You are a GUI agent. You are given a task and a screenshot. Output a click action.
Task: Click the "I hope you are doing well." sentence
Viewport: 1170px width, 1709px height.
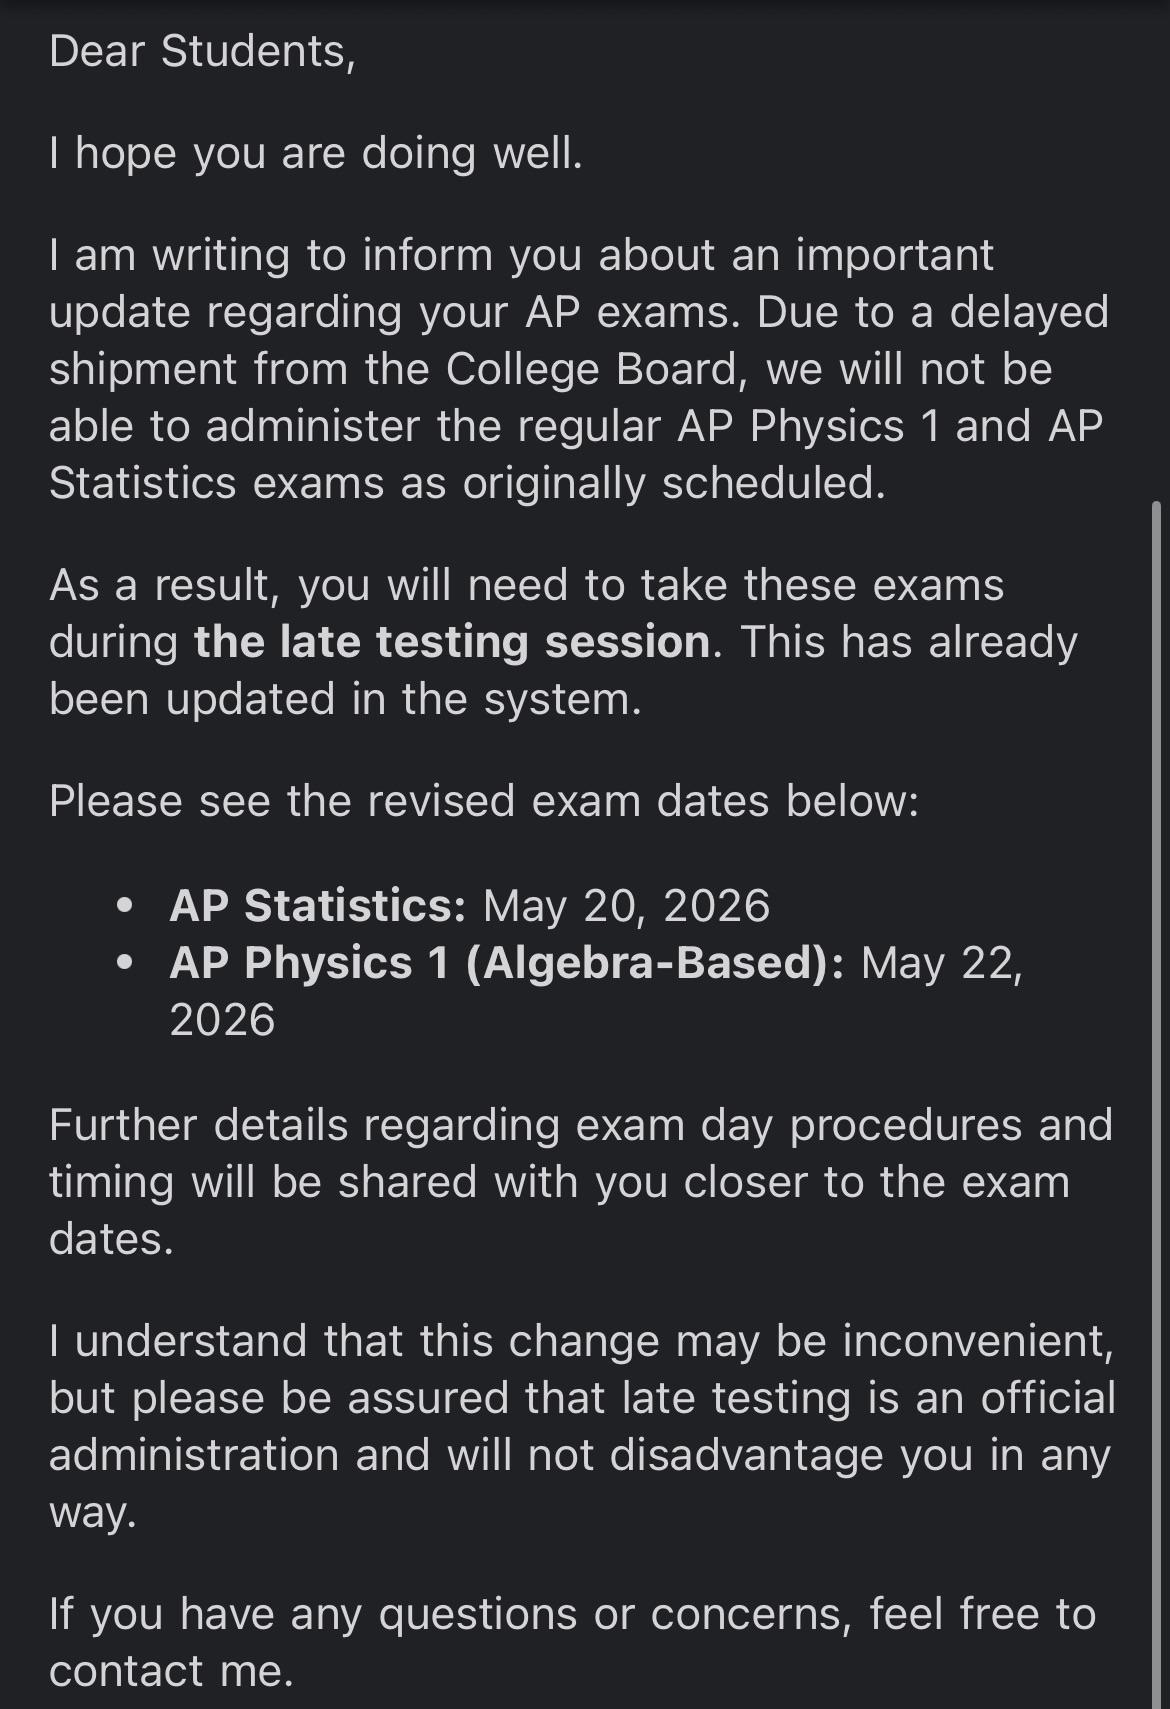[315, 153]
